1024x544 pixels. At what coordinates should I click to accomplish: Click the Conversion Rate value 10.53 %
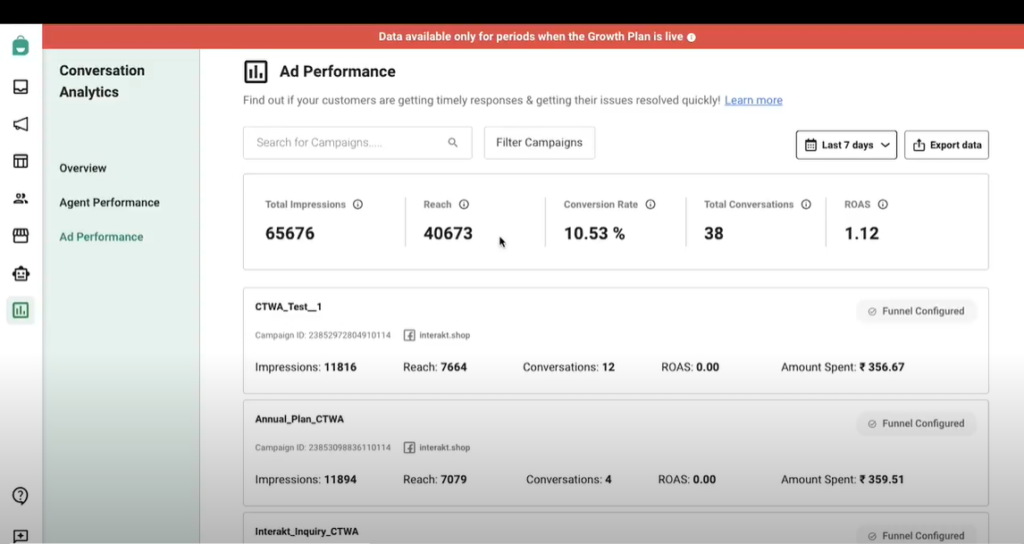(594, 233)
